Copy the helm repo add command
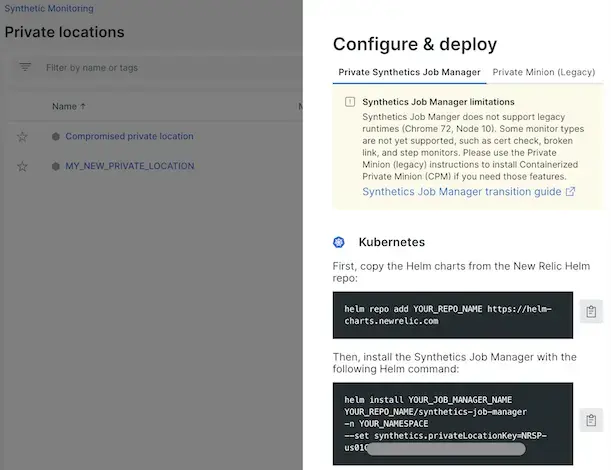This screenshot has height=470, width=611. click(591, 313)
